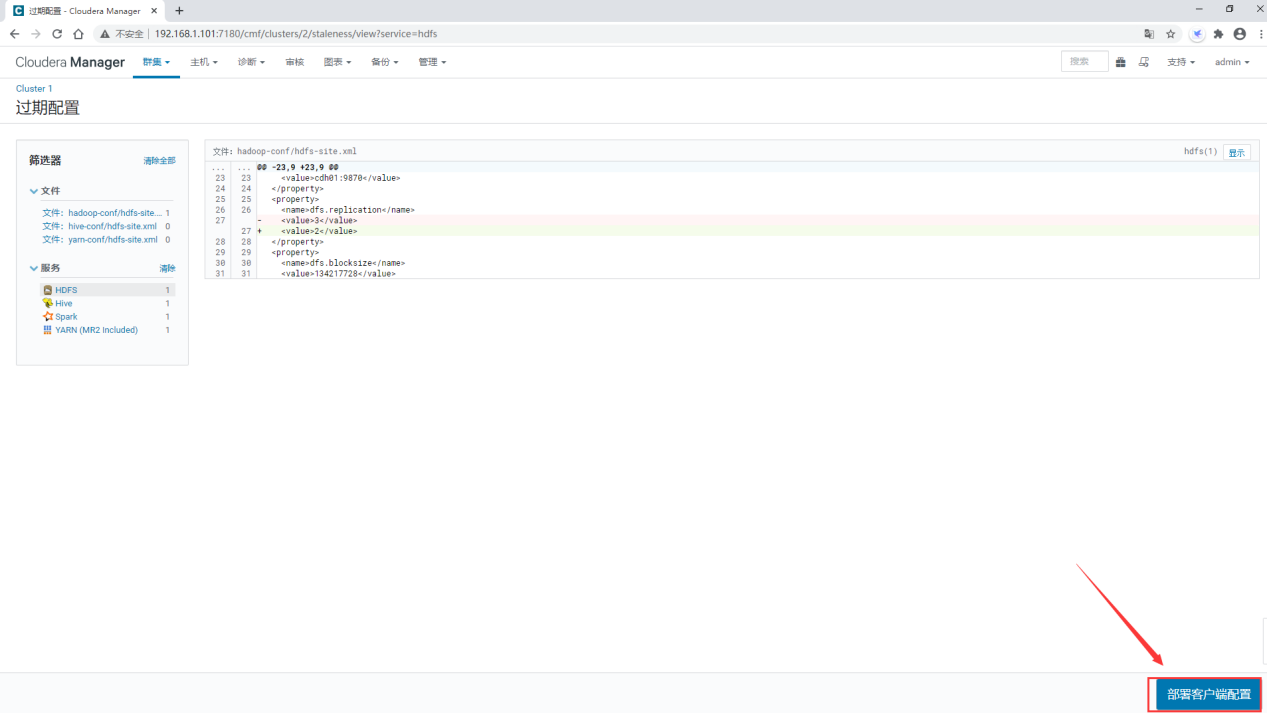Click the hadoop-conf/hdfs-site.xml diff file title
The width and height of the screenshot is (1267, 713).
[285, 152]
